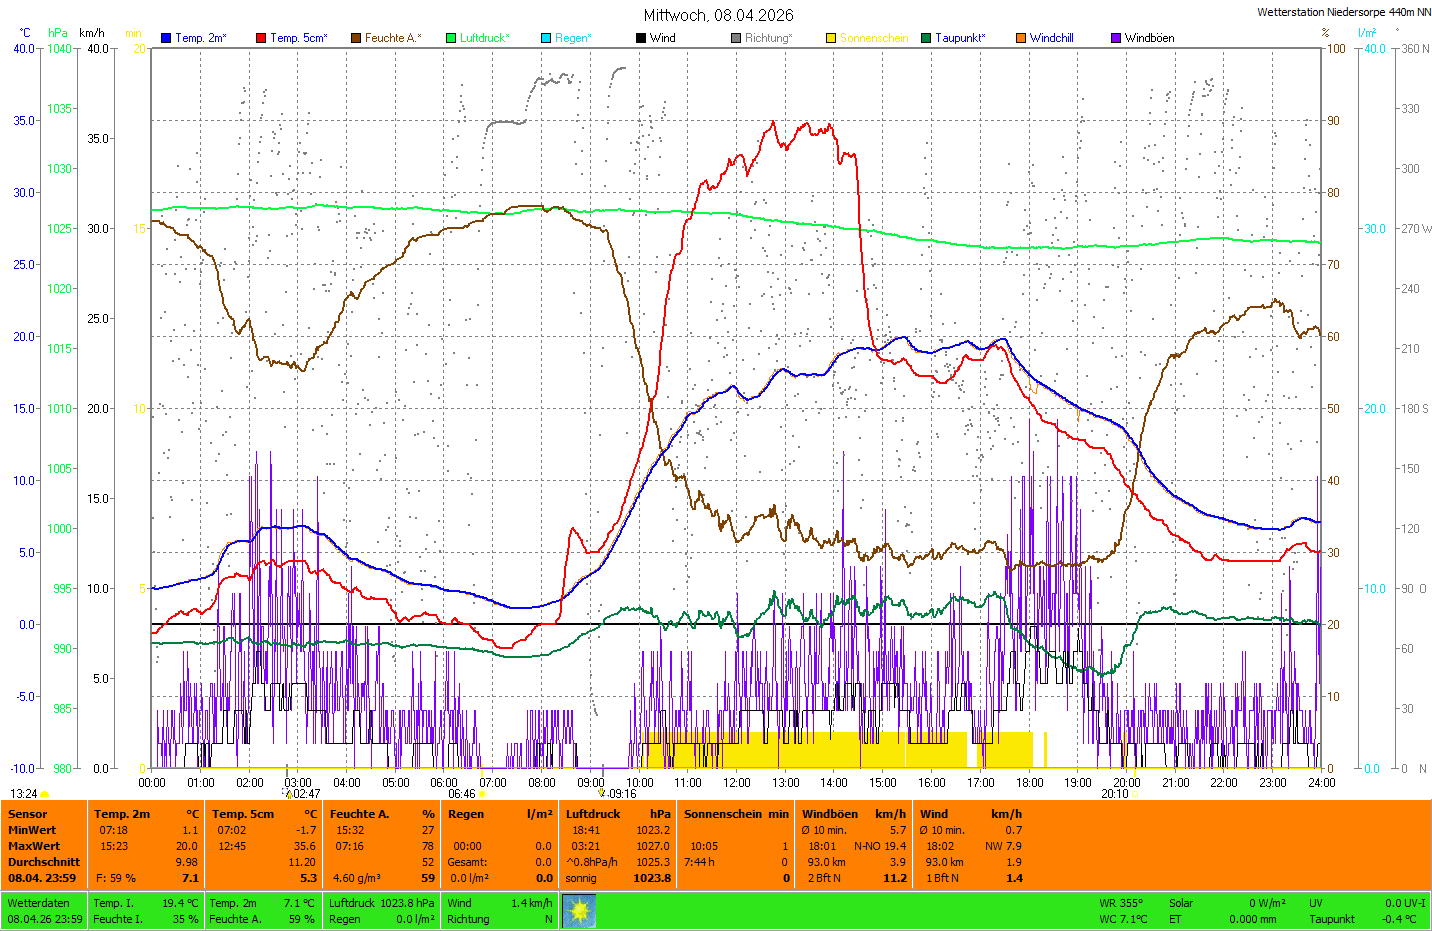Click the cyan Regen legend square
The image size is (1432, 931).
546,38
